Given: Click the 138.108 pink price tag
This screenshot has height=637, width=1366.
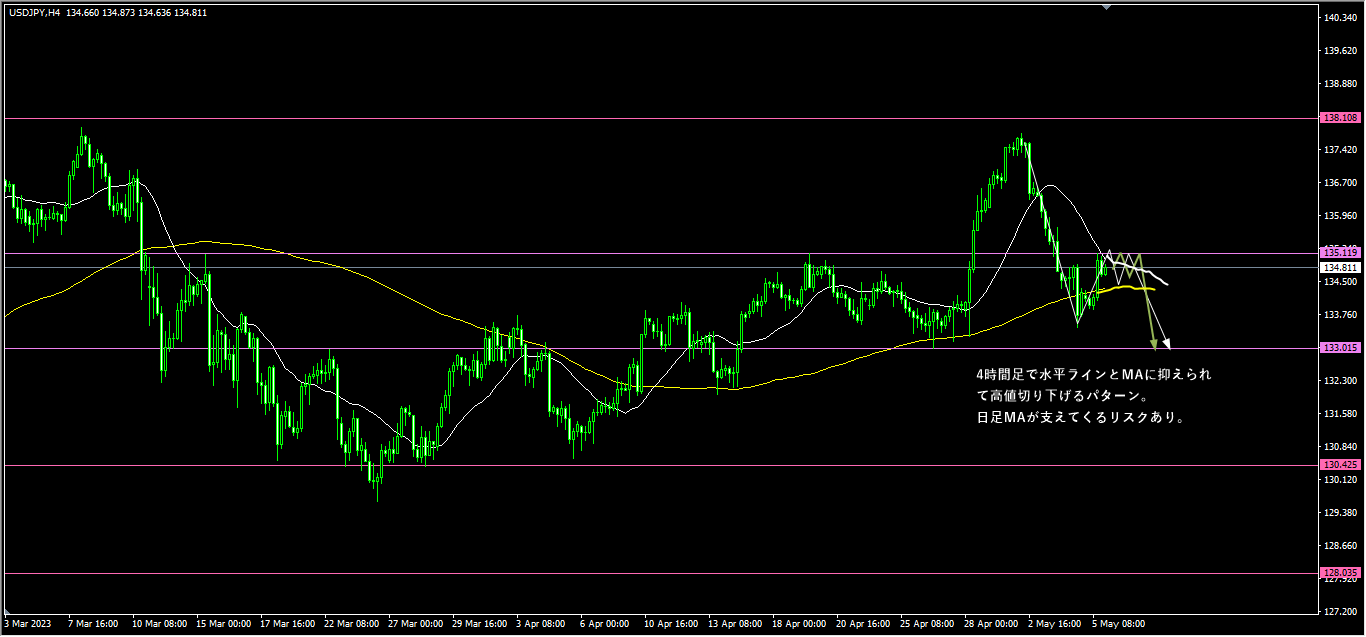Looking at the screenshot, I should click(1338, 118).
